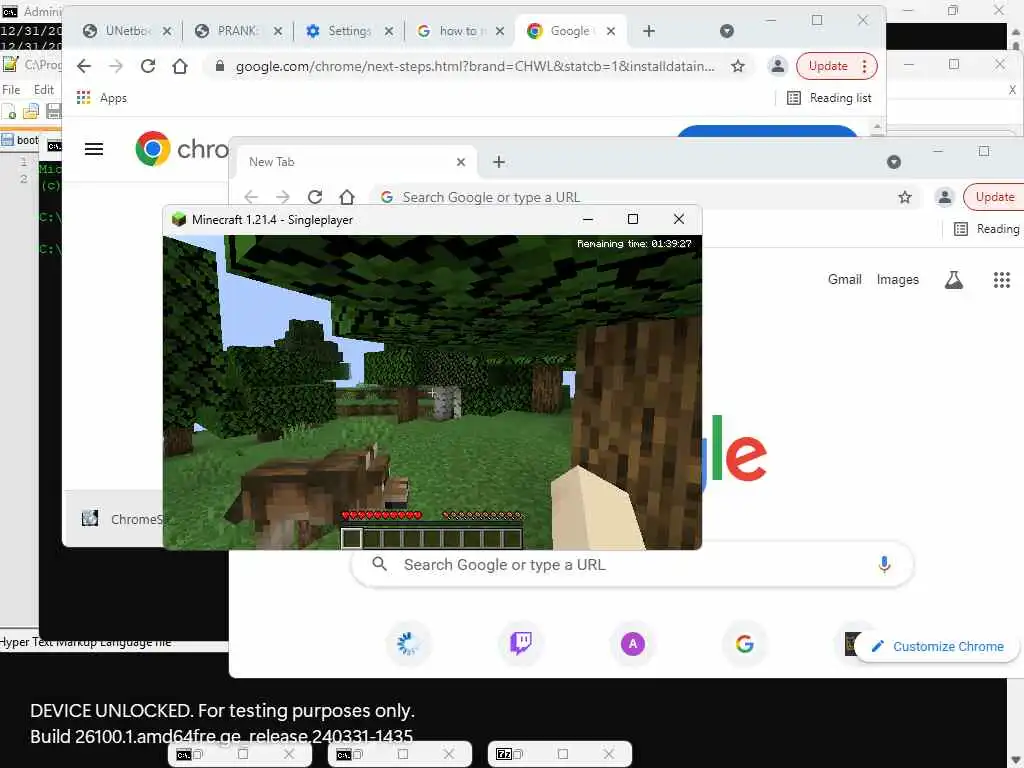Close the Settings tab
The image size is (1024, 768).
(389, 31)
